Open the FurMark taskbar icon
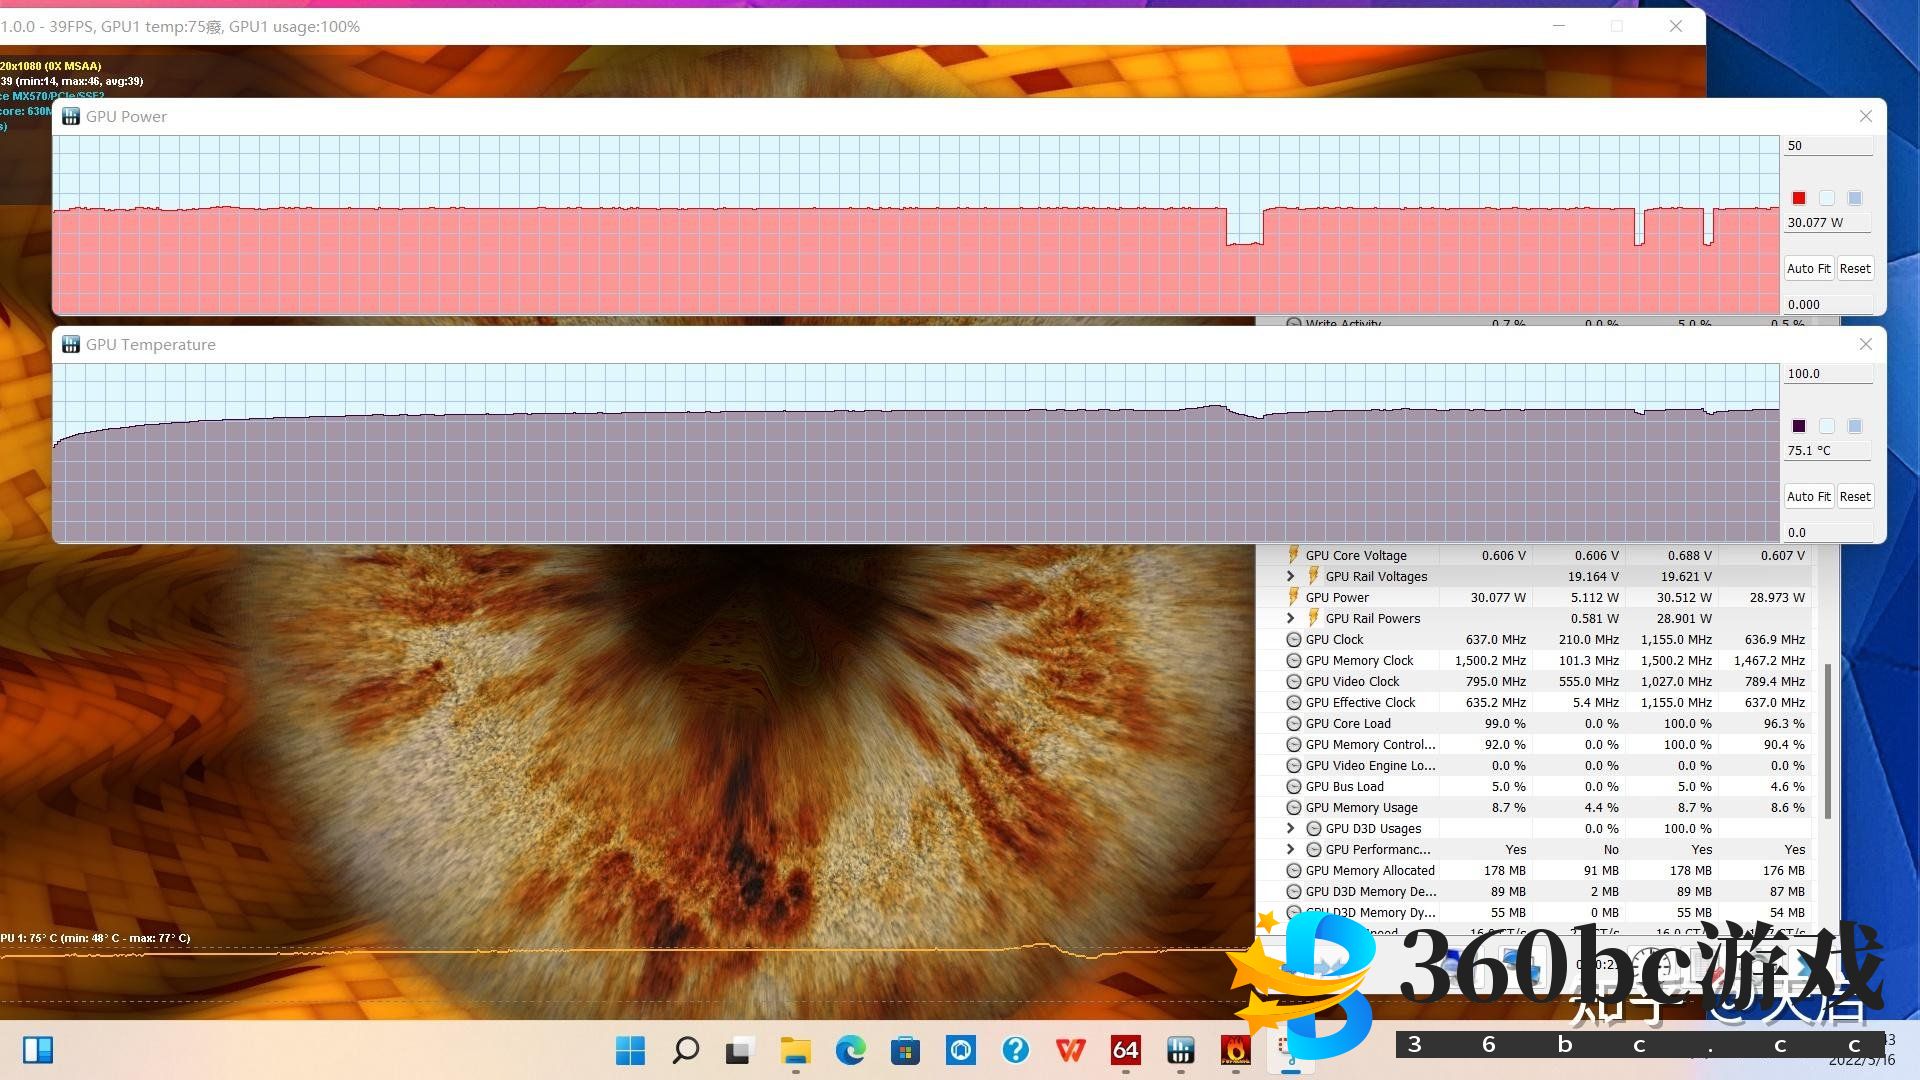The image size is (1920, 1080). (x=1235, y=1050)
